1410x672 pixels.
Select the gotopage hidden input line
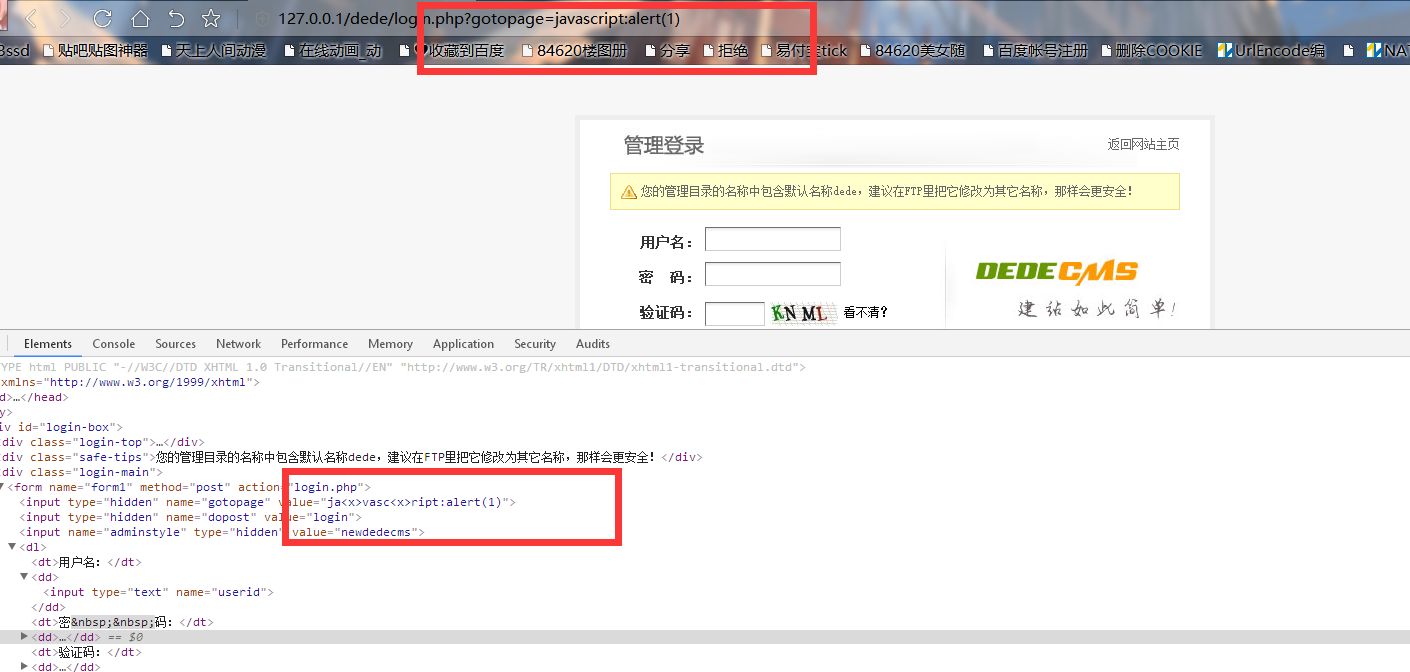coord(268,502)
